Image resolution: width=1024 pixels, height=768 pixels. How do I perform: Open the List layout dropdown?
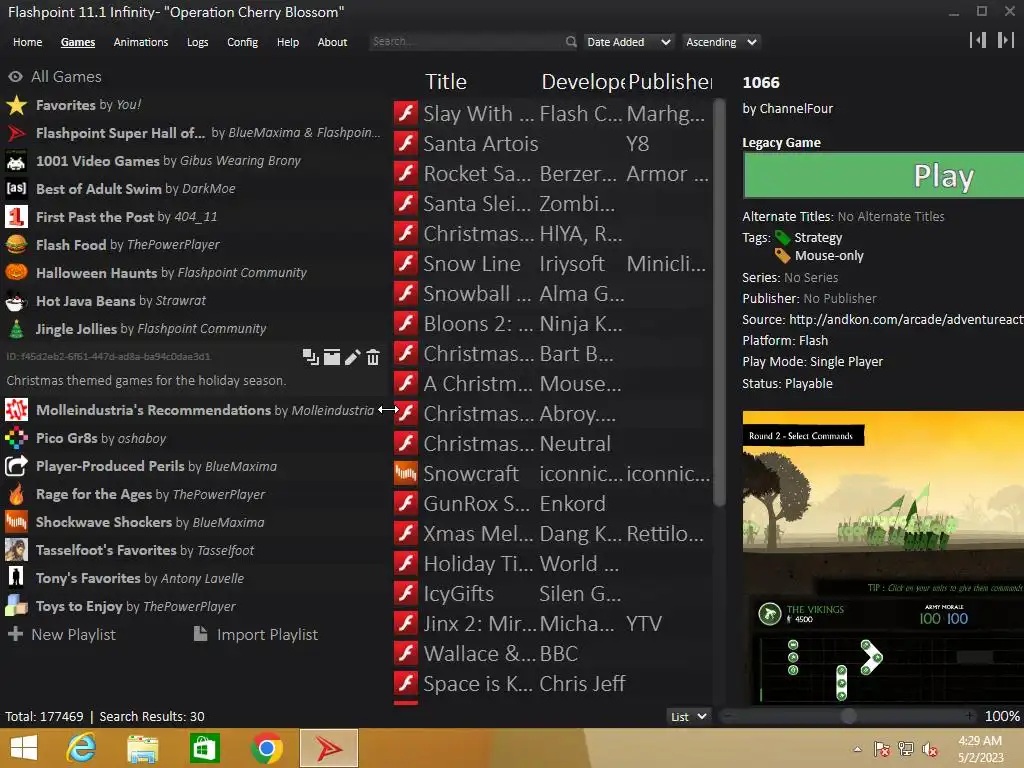pos(688,716)
